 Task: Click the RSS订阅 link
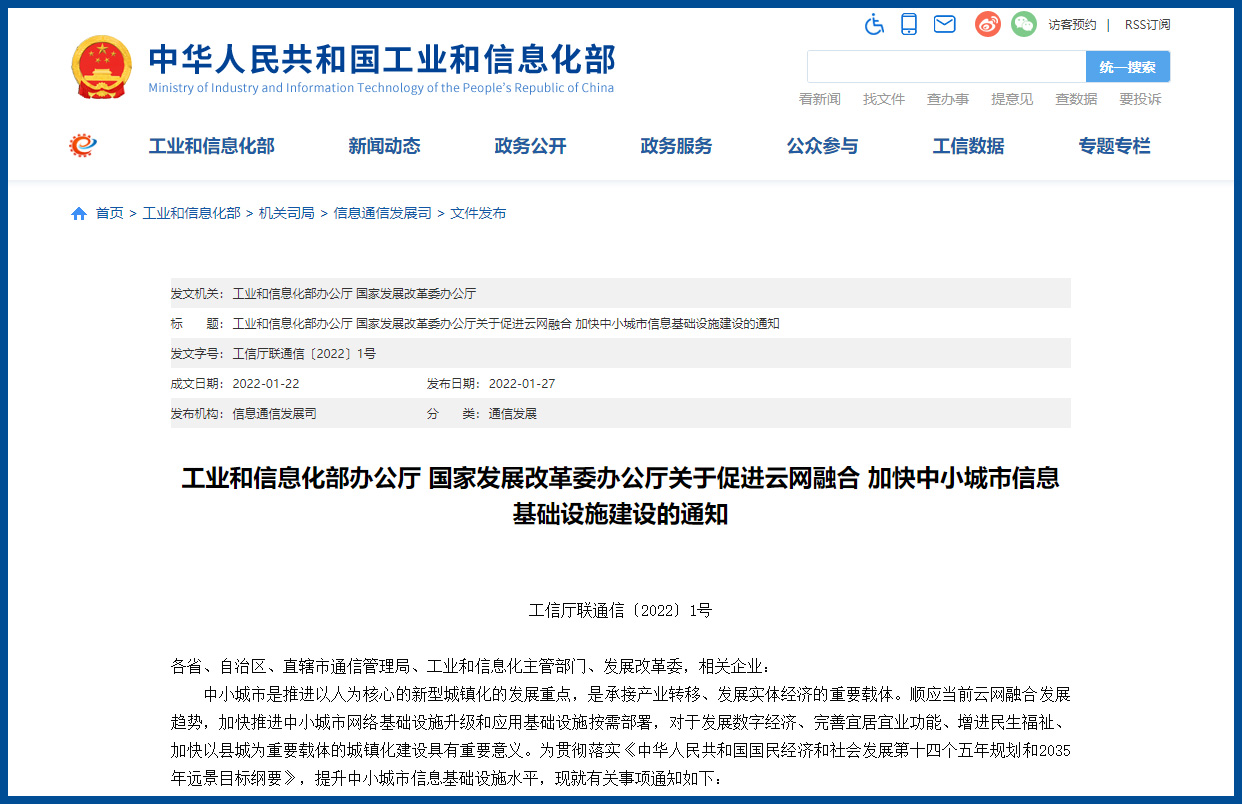point(1147,25)
